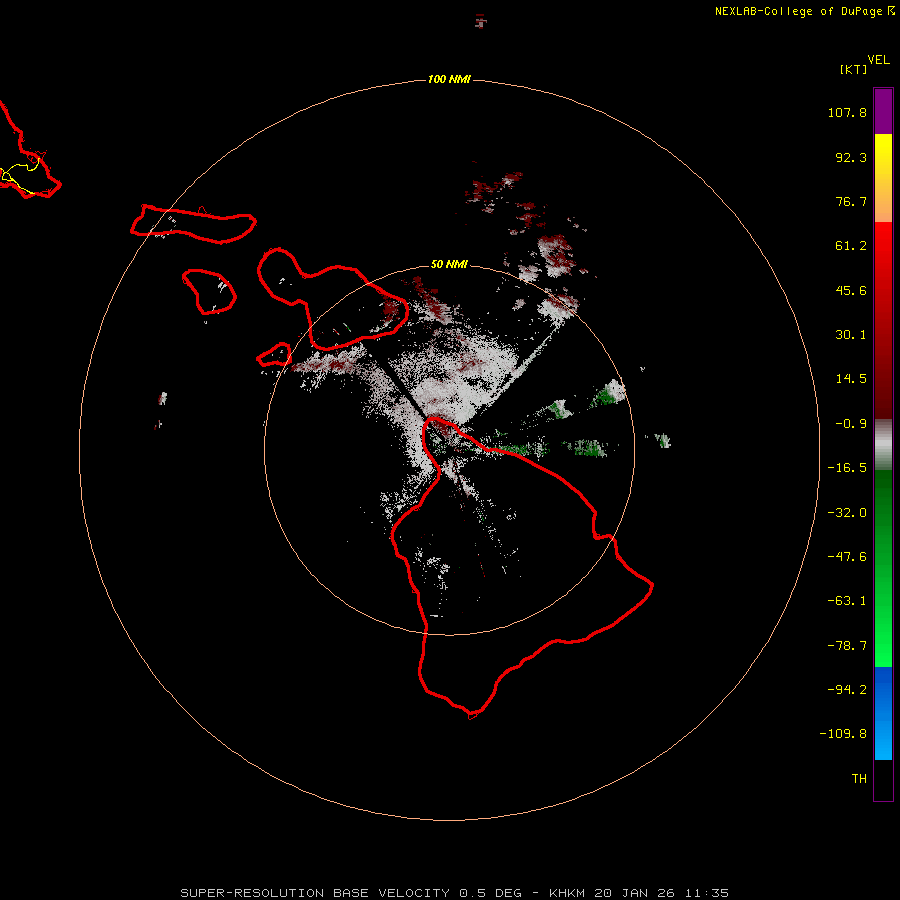Click the -63.1 velocity scale value
Screen dimensions: 900x900
[847, 601]
